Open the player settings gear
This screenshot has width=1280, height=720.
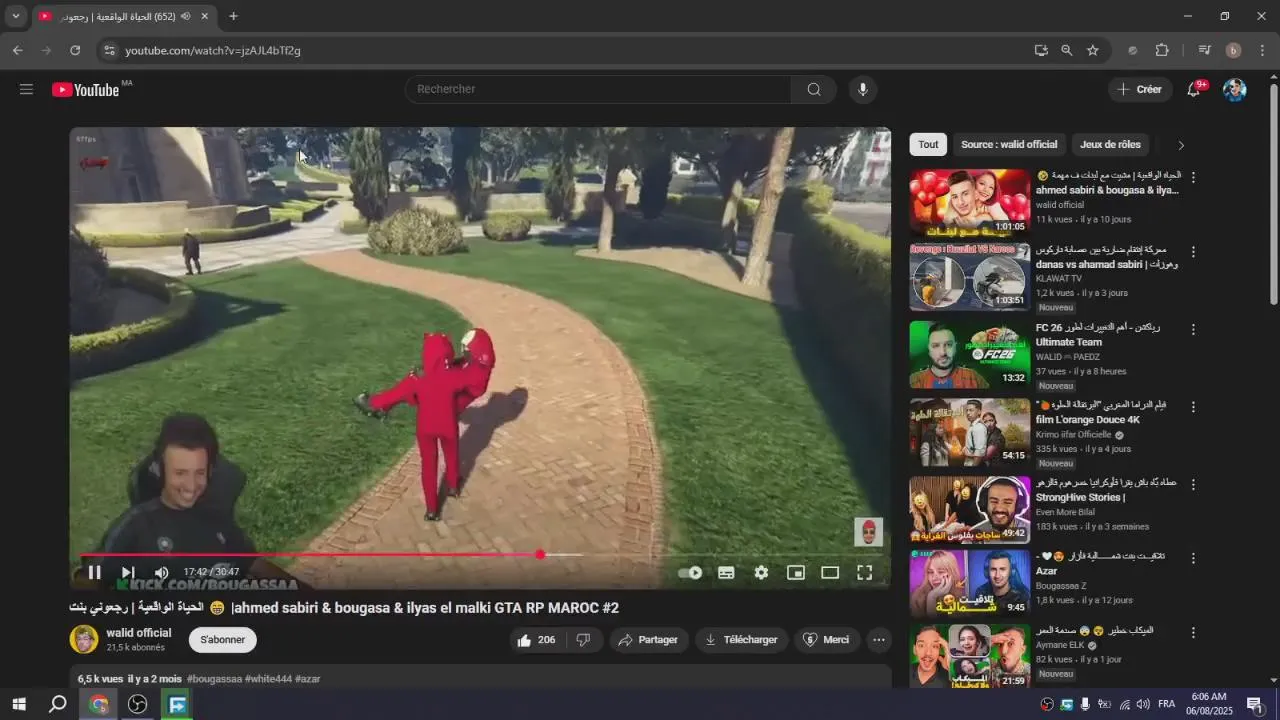[761, 572]
